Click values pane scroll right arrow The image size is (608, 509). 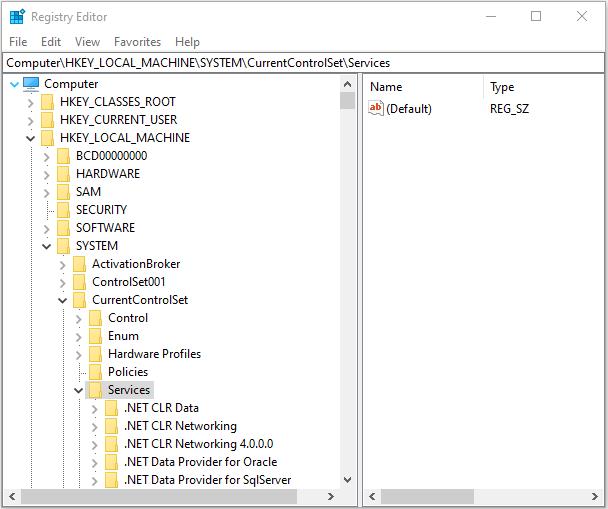[x=595, y=496]
